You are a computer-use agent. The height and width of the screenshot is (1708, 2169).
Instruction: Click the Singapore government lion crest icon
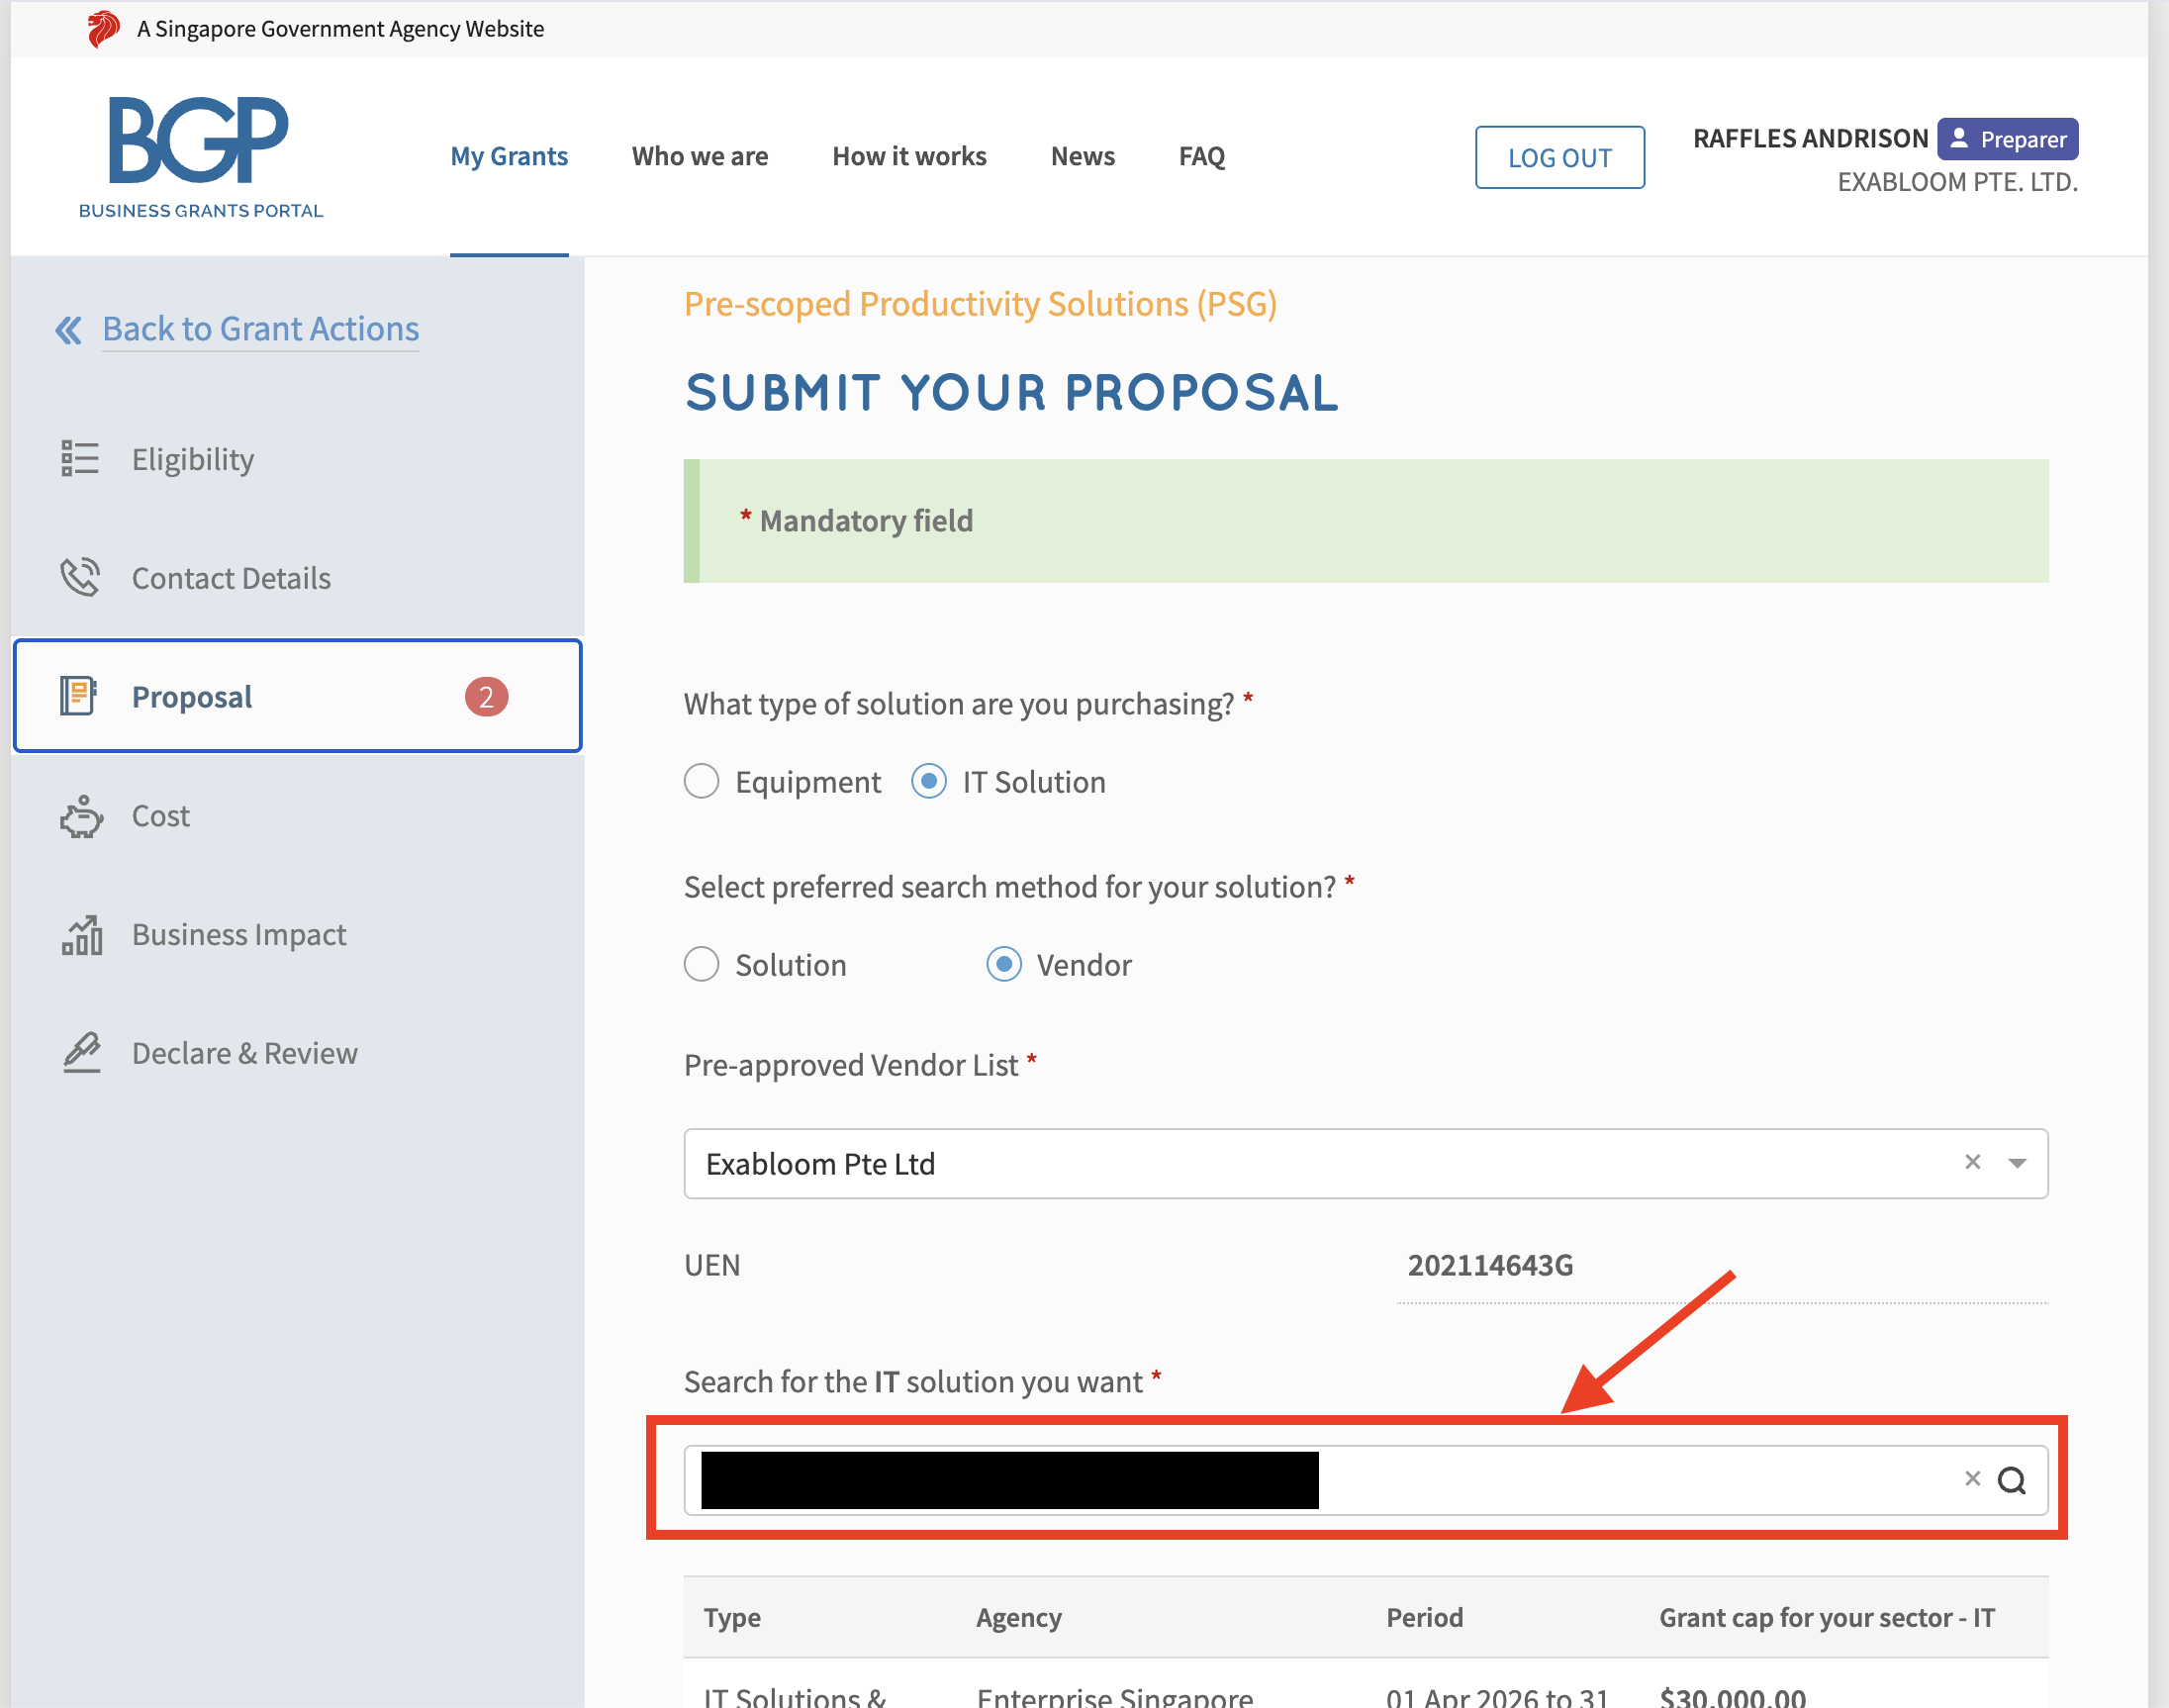[x=103, y=29]
